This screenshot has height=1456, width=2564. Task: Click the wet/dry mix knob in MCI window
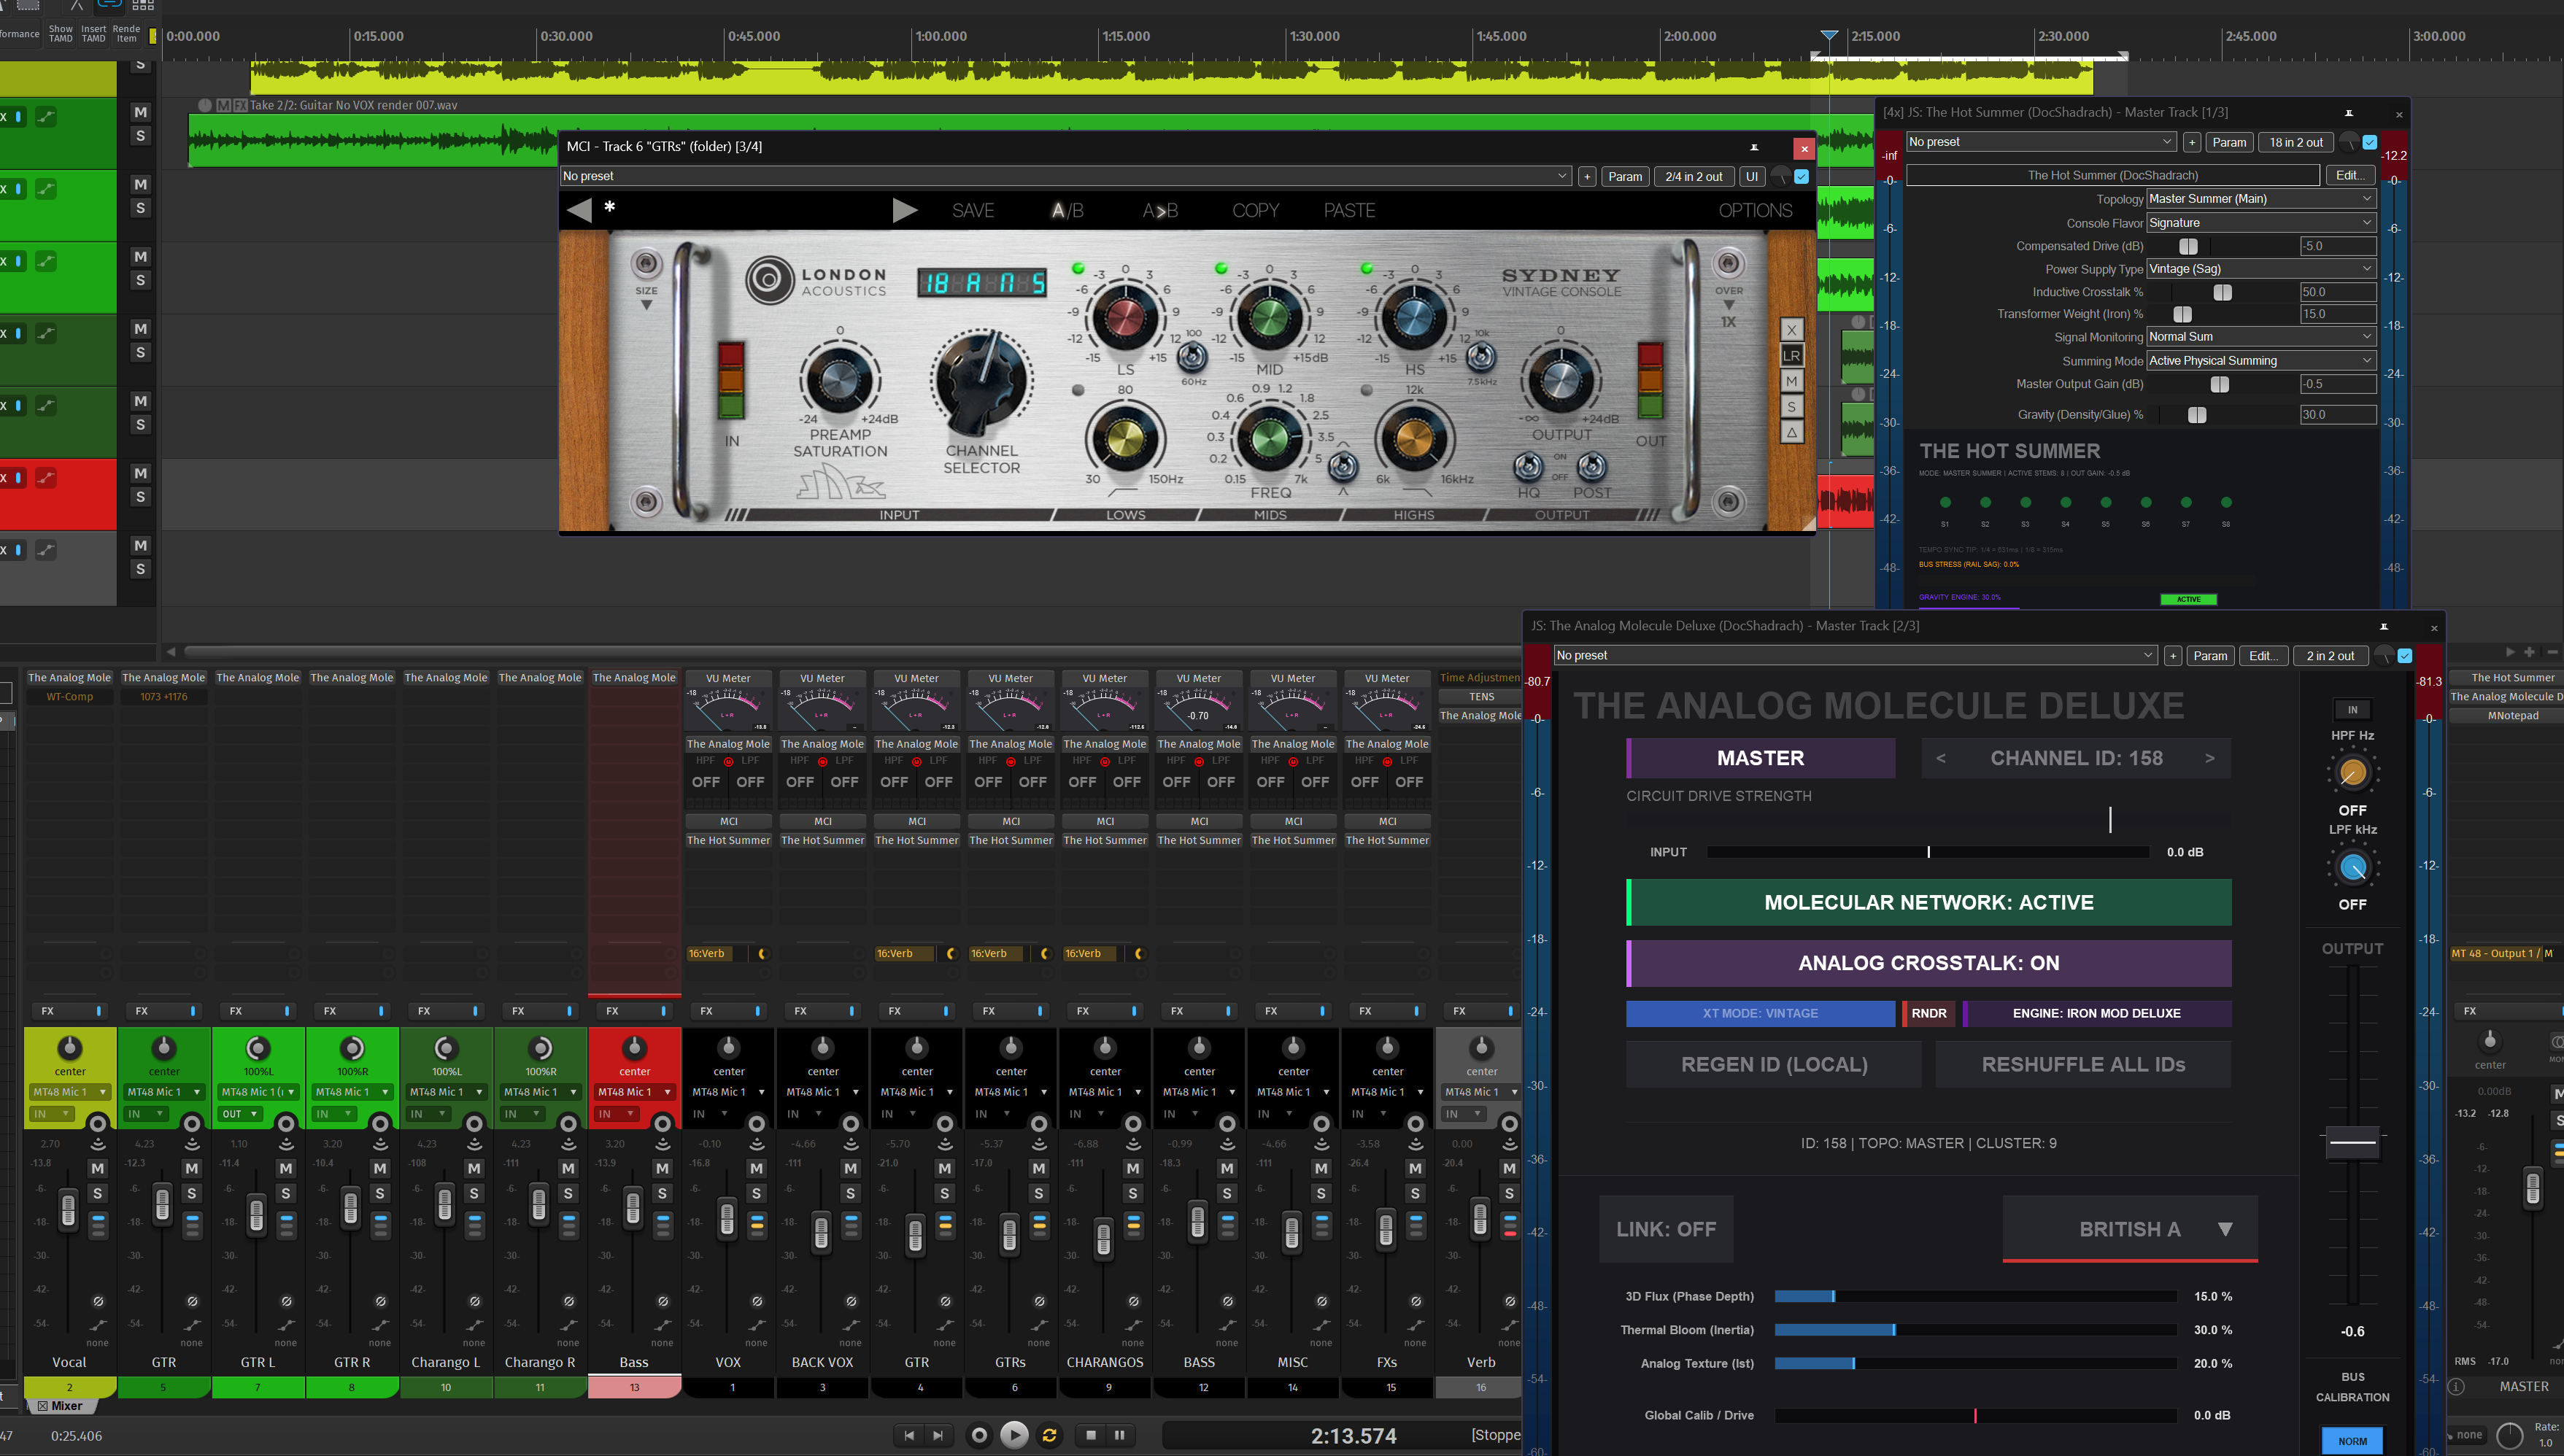click(1781, 176)
